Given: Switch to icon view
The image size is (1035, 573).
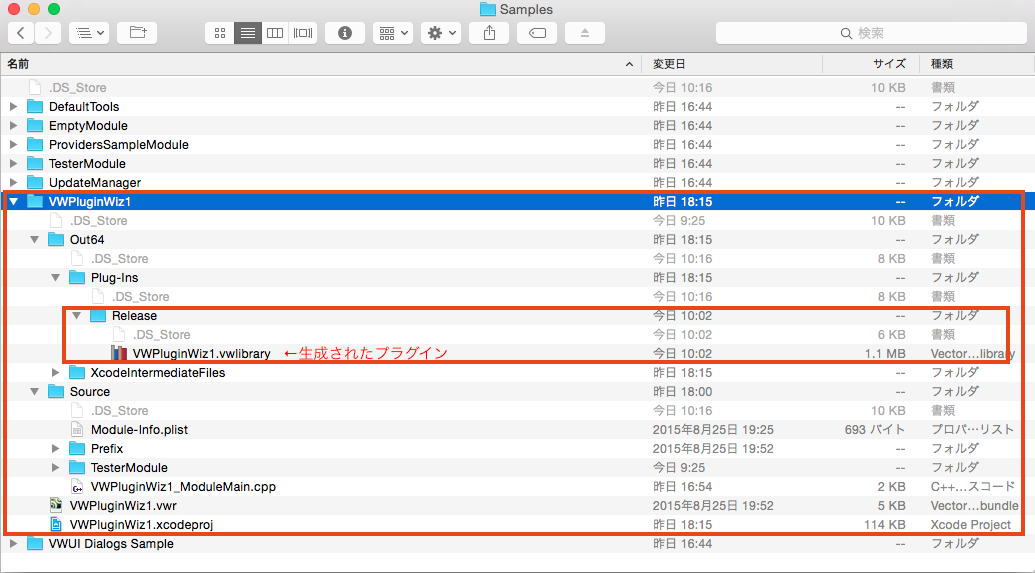Looking at the screenshot, I should (x=220, y=33).
